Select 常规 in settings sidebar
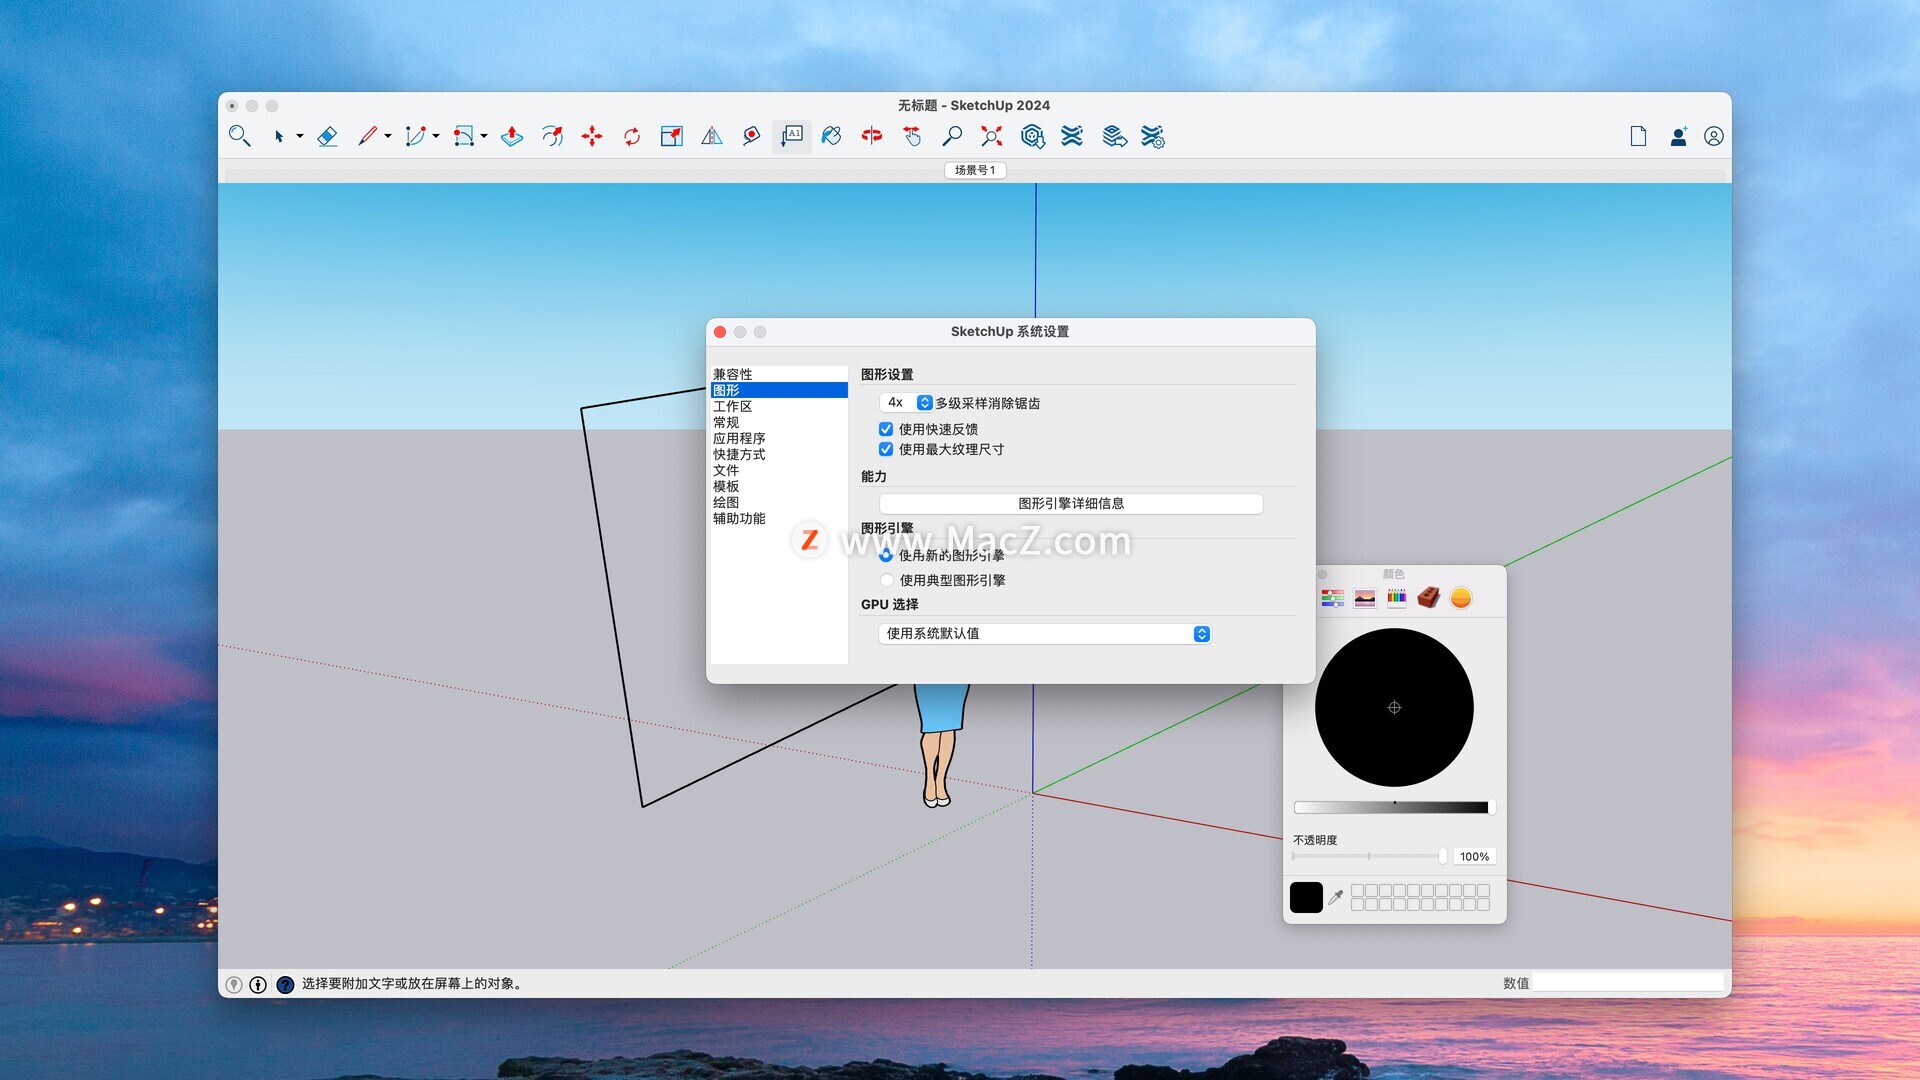Image resolution: width=1920 pixels, height=1080 pixels. pyautogui.click(x=779, y=422)
